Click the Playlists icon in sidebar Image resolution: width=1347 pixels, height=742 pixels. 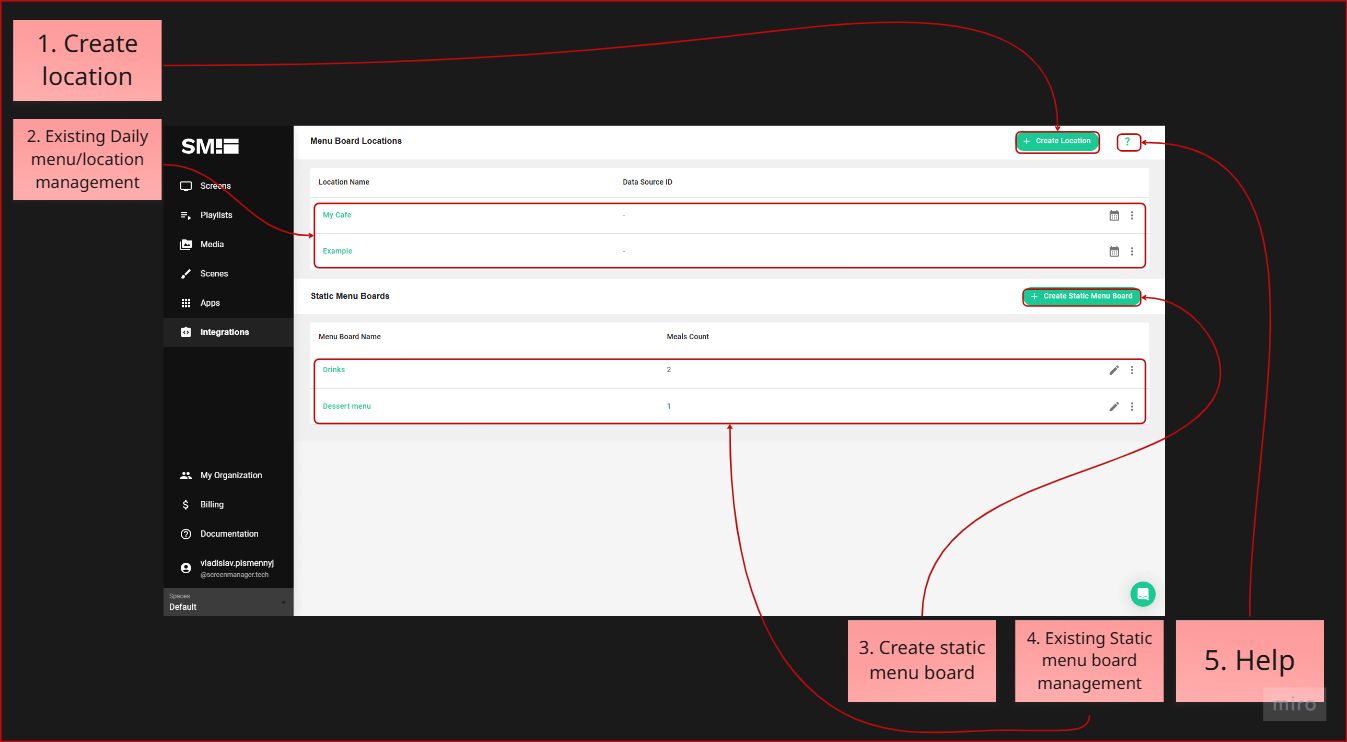(x=185, y=215)
